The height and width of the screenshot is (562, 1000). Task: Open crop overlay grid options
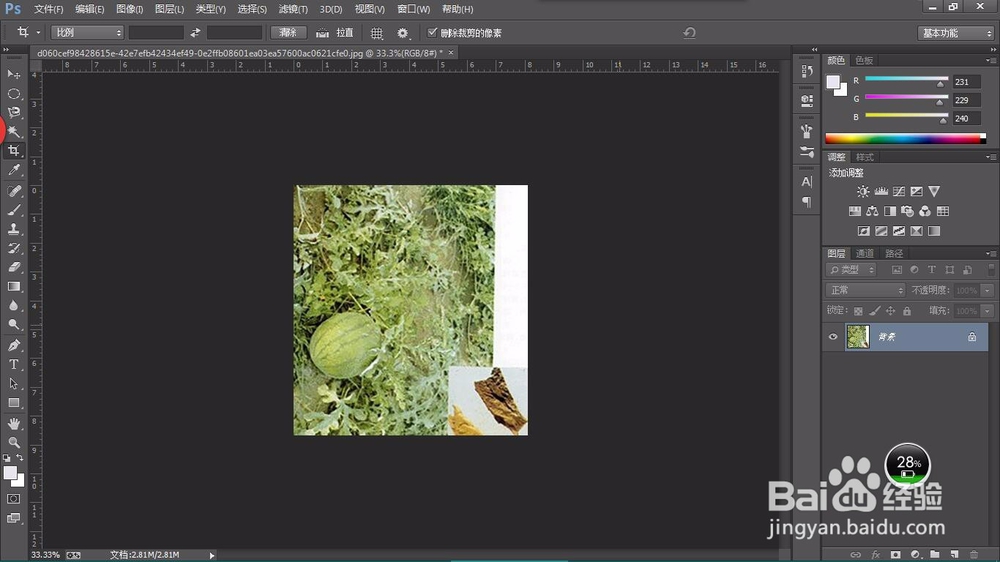(376, 33)
